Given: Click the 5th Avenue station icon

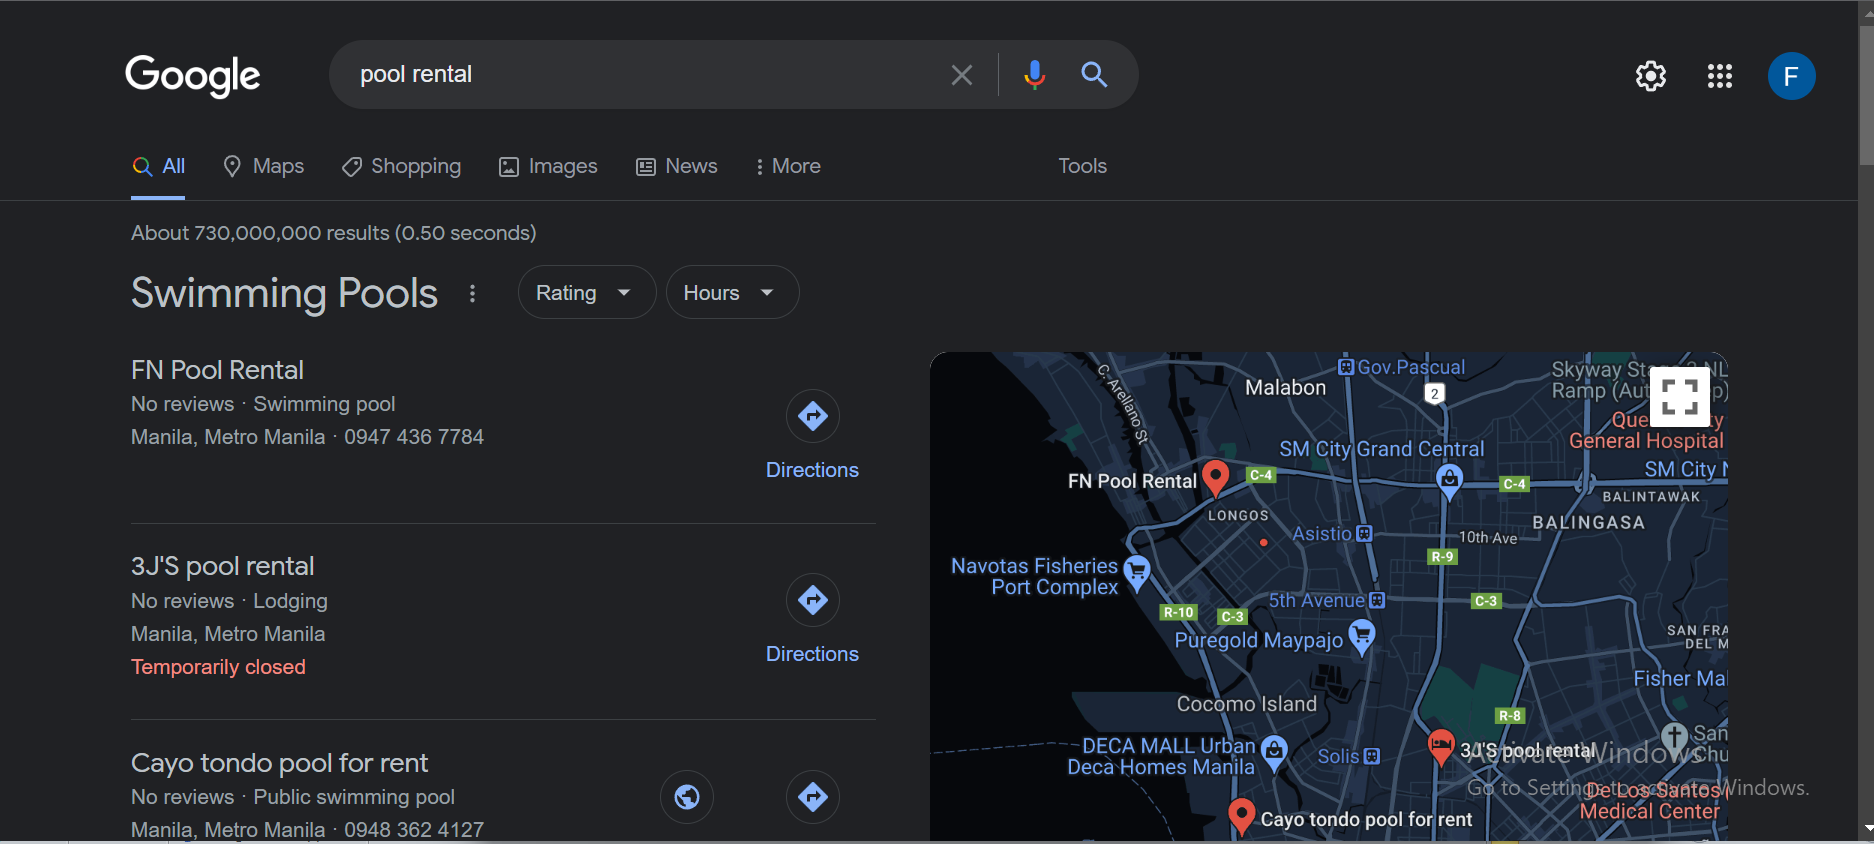Looking at the screenshot, I should pos(1377,600).
